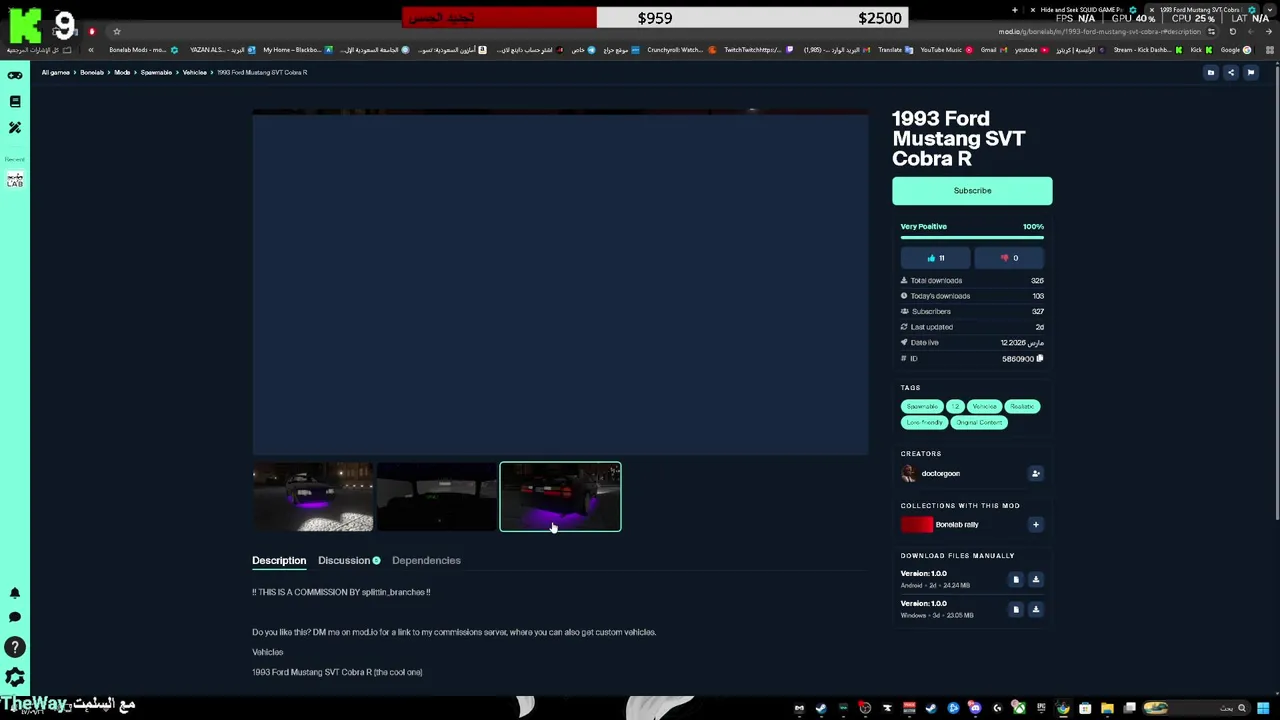Bookmark the page with the star icon
The image size is (1280, 720).
117,32
